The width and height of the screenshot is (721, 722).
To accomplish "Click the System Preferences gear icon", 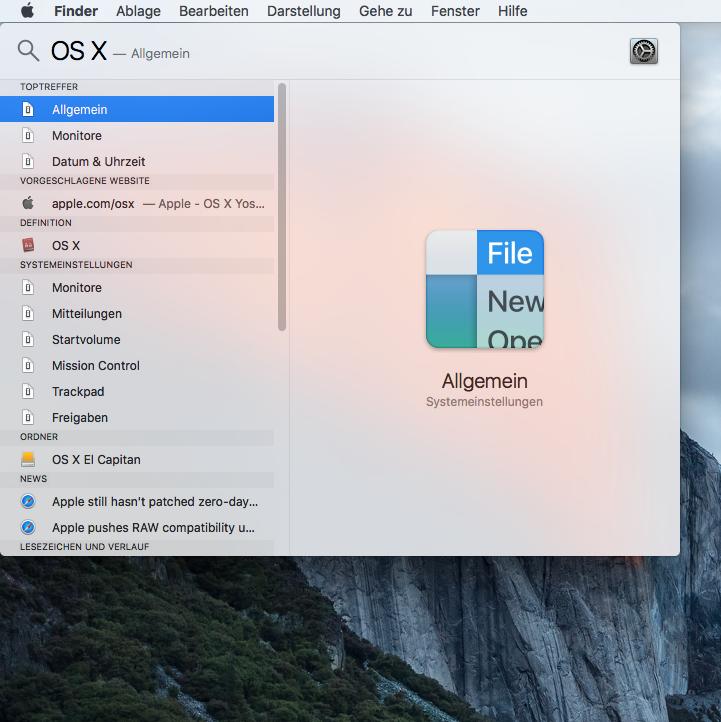I will [644, 51].
